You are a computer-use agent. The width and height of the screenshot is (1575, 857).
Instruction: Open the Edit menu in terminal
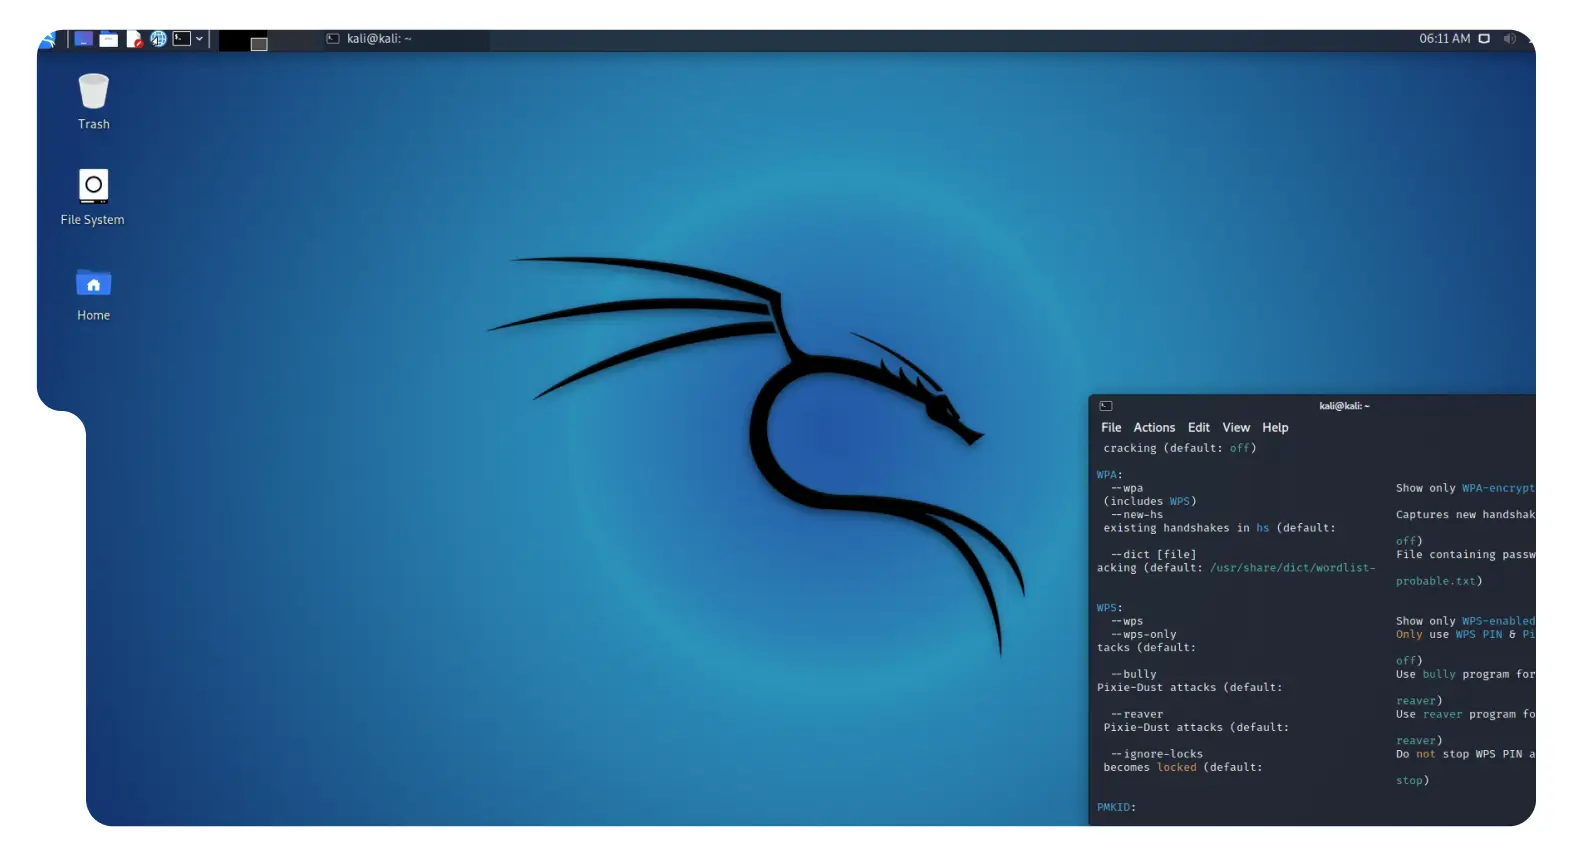[1198, 428]
